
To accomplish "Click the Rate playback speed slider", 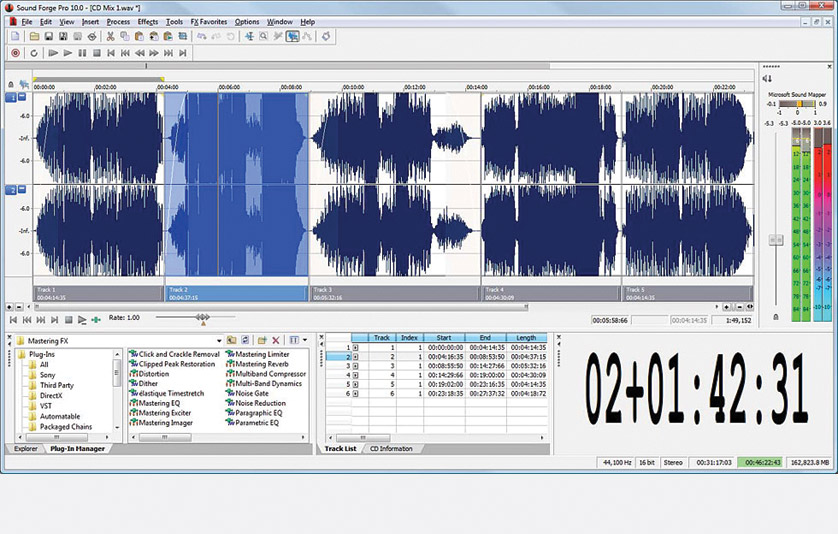I will [203, 318].
